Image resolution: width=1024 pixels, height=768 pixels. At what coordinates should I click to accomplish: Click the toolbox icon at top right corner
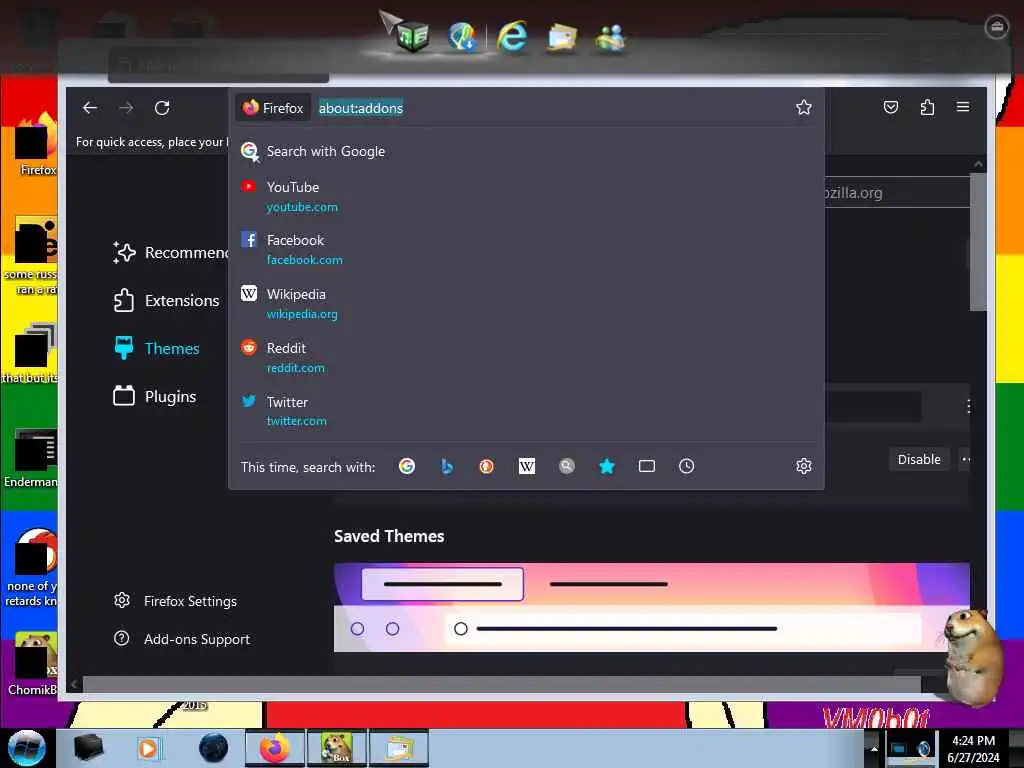pos(996,27)
